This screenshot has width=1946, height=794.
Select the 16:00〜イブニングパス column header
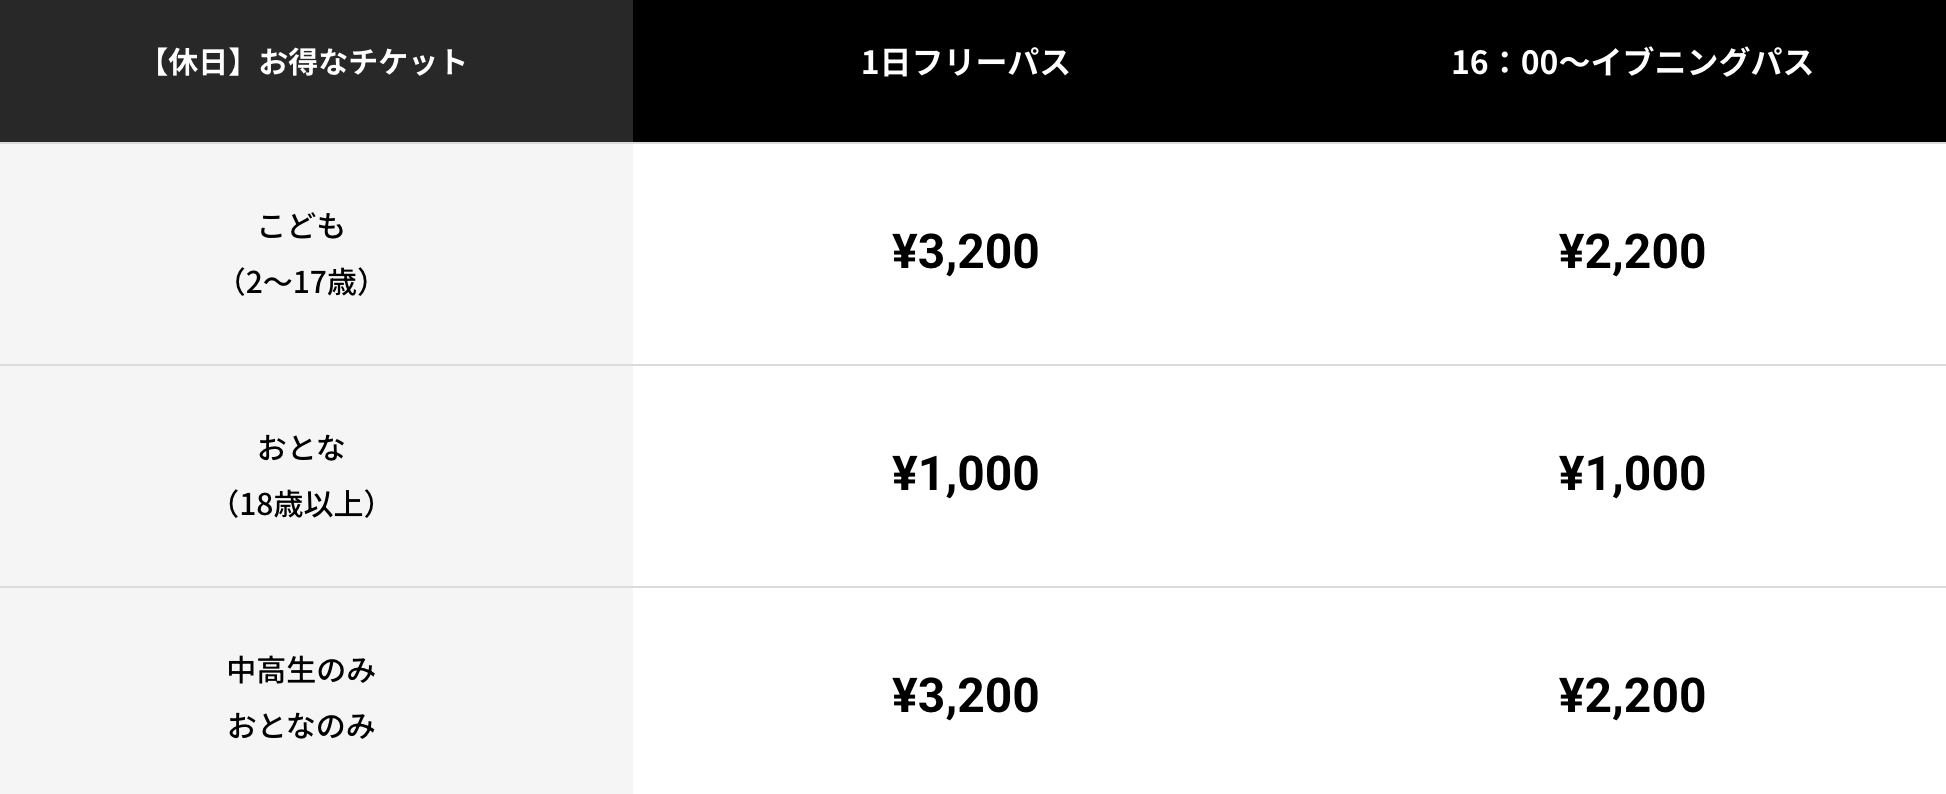(x=1632, y=62)
